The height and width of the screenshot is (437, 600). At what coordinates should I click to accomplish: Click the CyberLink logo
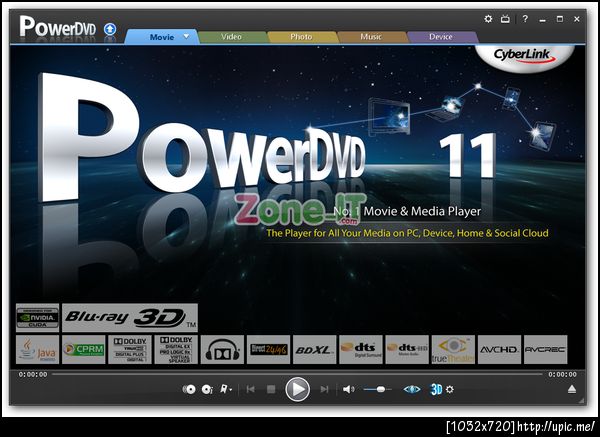[524, 57]
